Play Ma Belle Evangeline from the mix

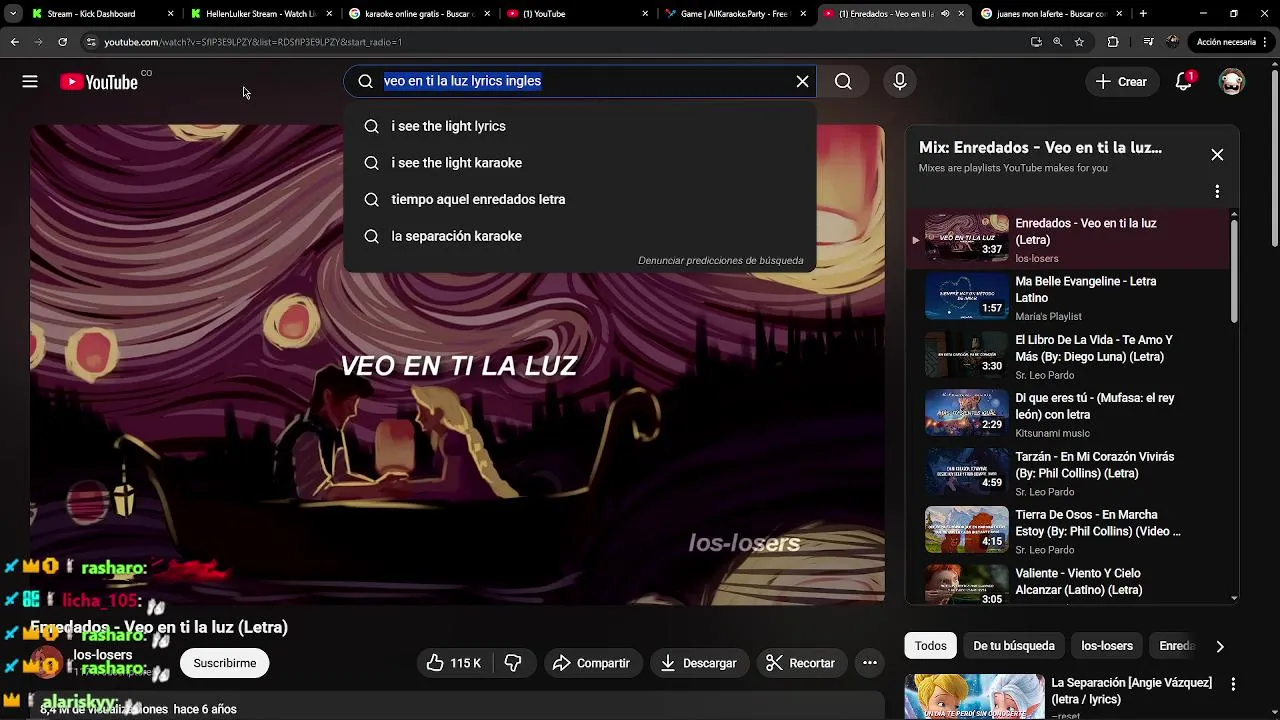(x=1066, y=298)
